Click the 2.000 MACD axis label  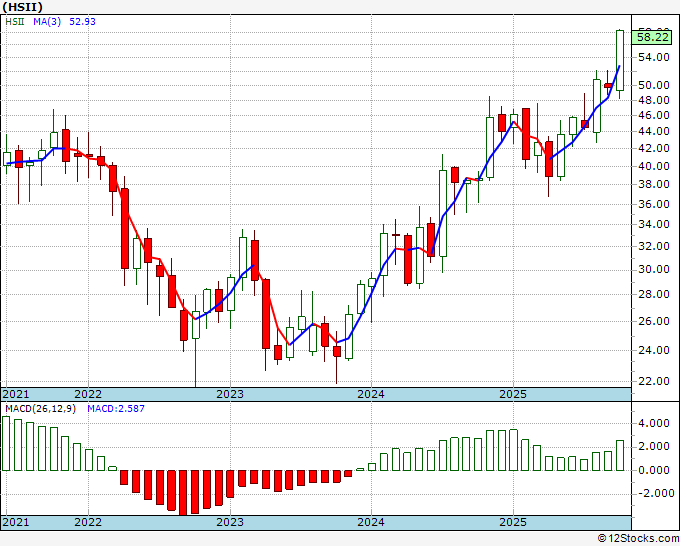click(653, 446)
